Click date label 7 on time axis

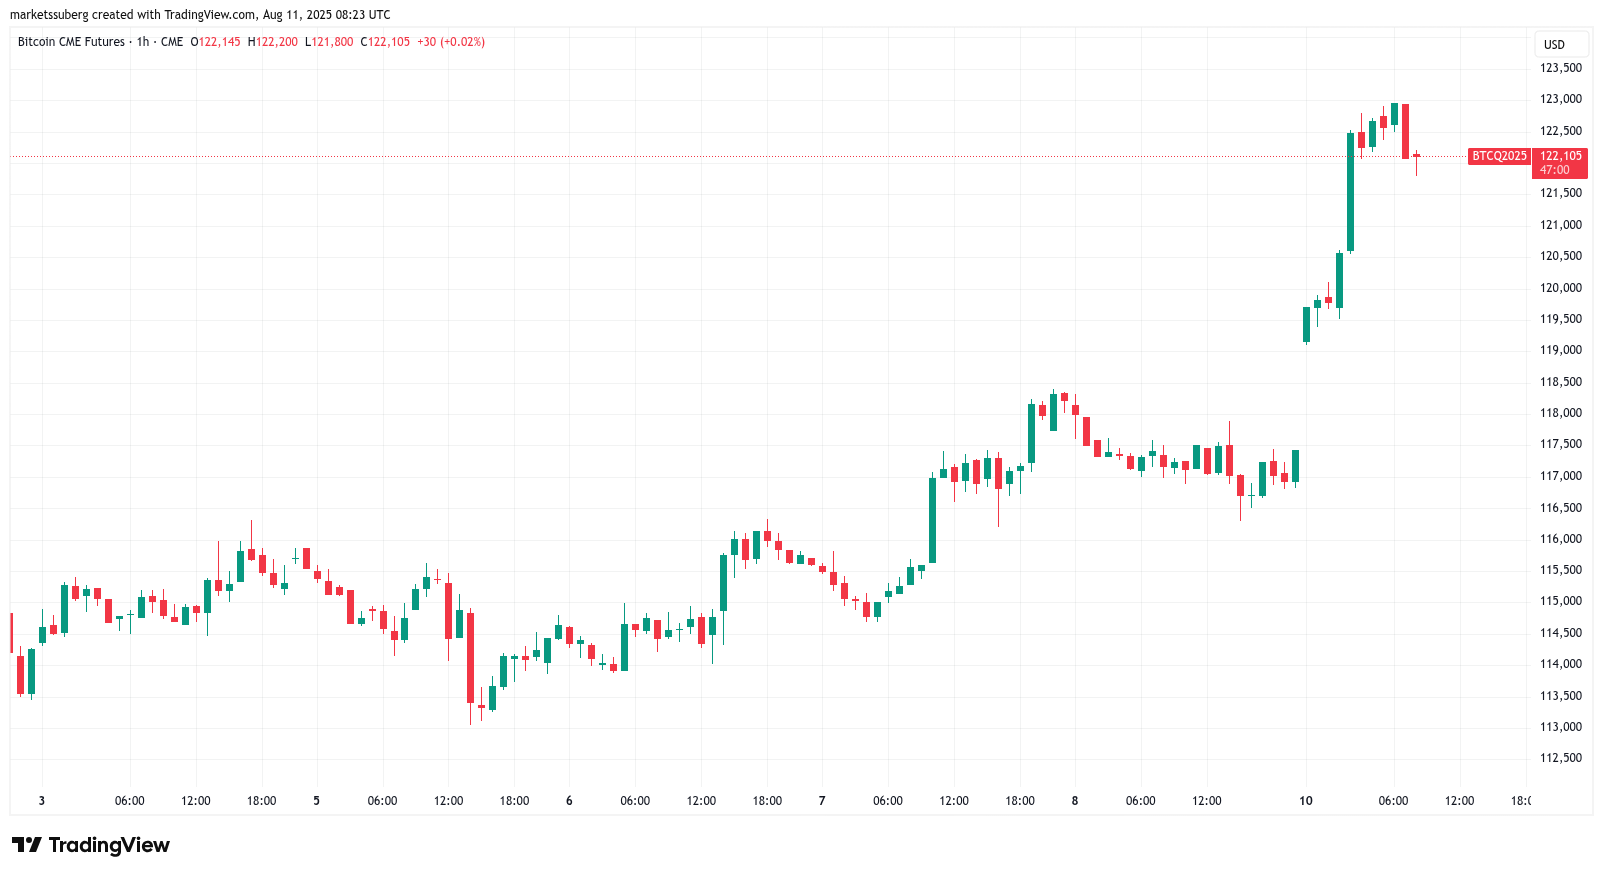(x=822, y=801)
